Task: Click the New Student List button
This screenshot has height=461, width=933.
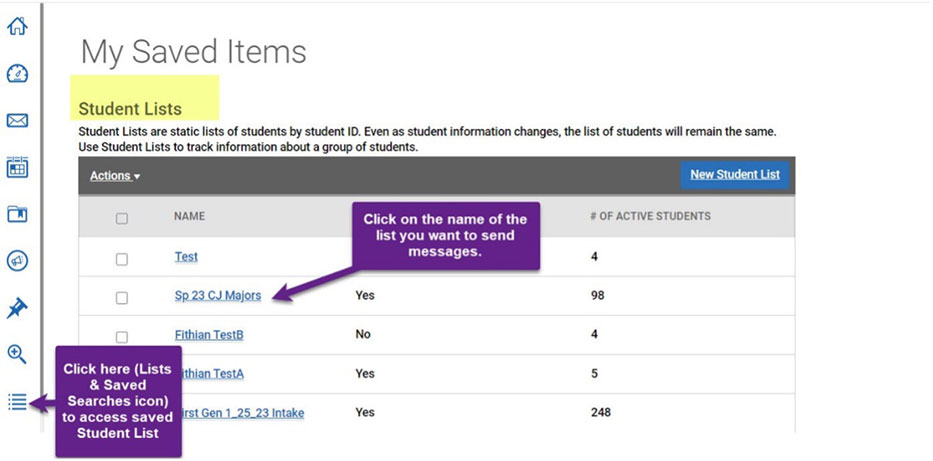Action: pyautogui.click(x=734, y=175)
